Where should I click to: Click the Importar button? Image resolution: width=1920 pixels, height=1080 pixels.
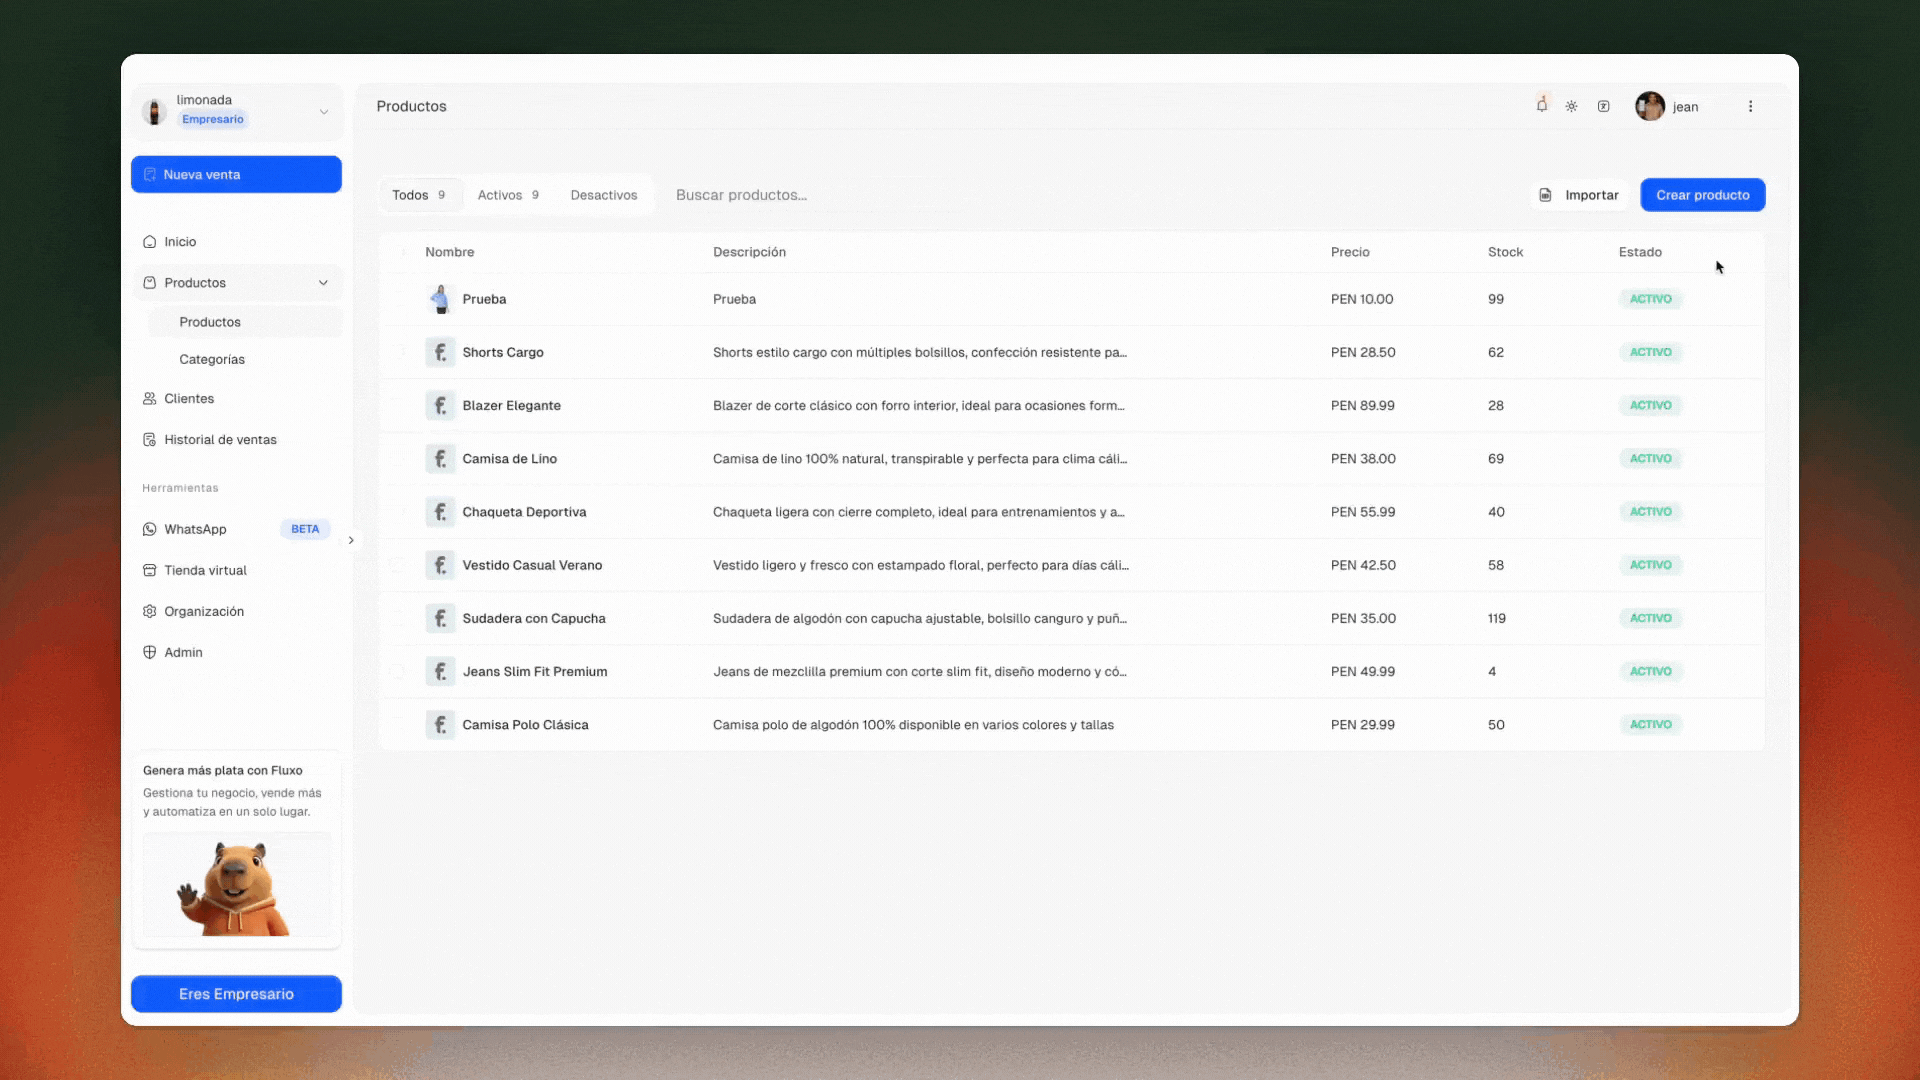[1579, 195]
